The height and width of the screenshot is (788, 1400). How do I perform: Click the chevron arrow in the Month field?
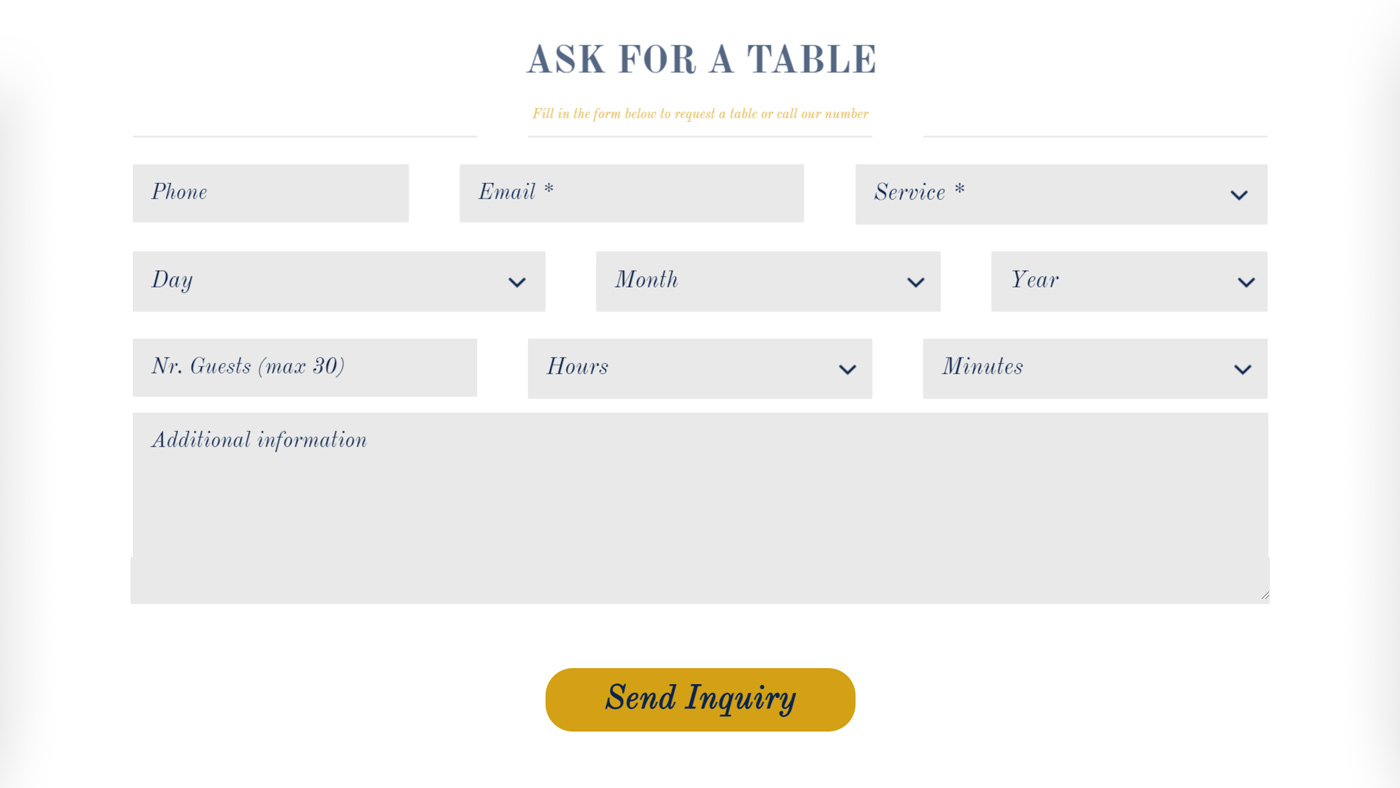(x=915, y=282)
